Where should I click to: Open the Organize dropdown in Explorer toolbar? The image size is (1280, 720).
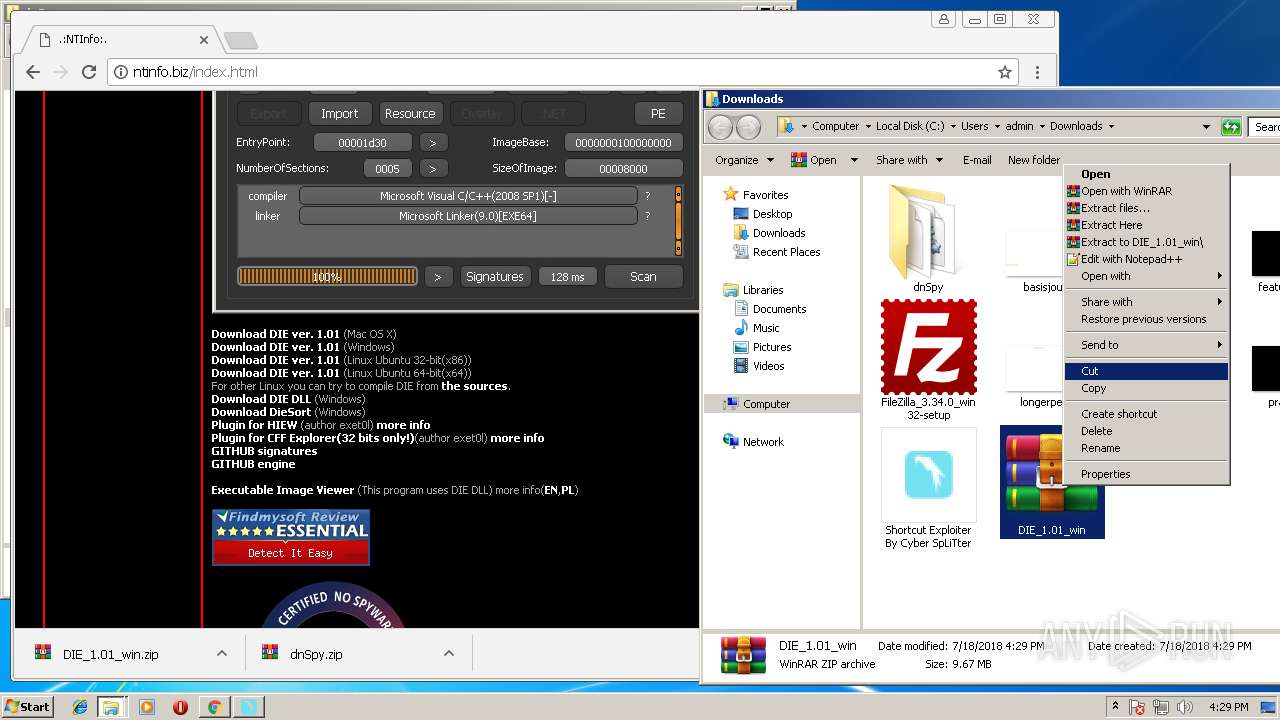click(x=744, y=160)
